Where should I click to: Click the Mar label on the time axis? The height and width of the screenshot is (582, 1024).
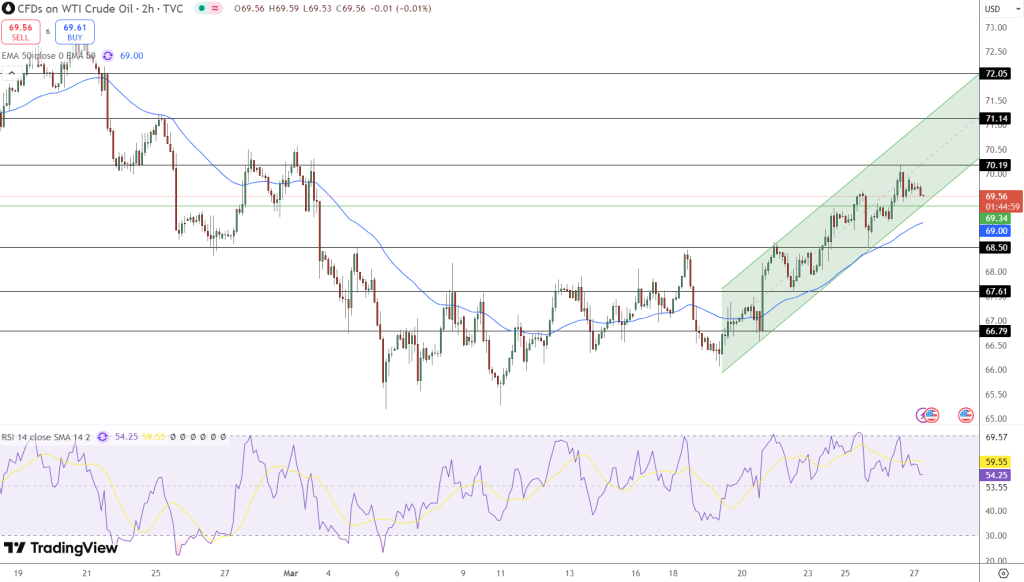pos(291,573)
